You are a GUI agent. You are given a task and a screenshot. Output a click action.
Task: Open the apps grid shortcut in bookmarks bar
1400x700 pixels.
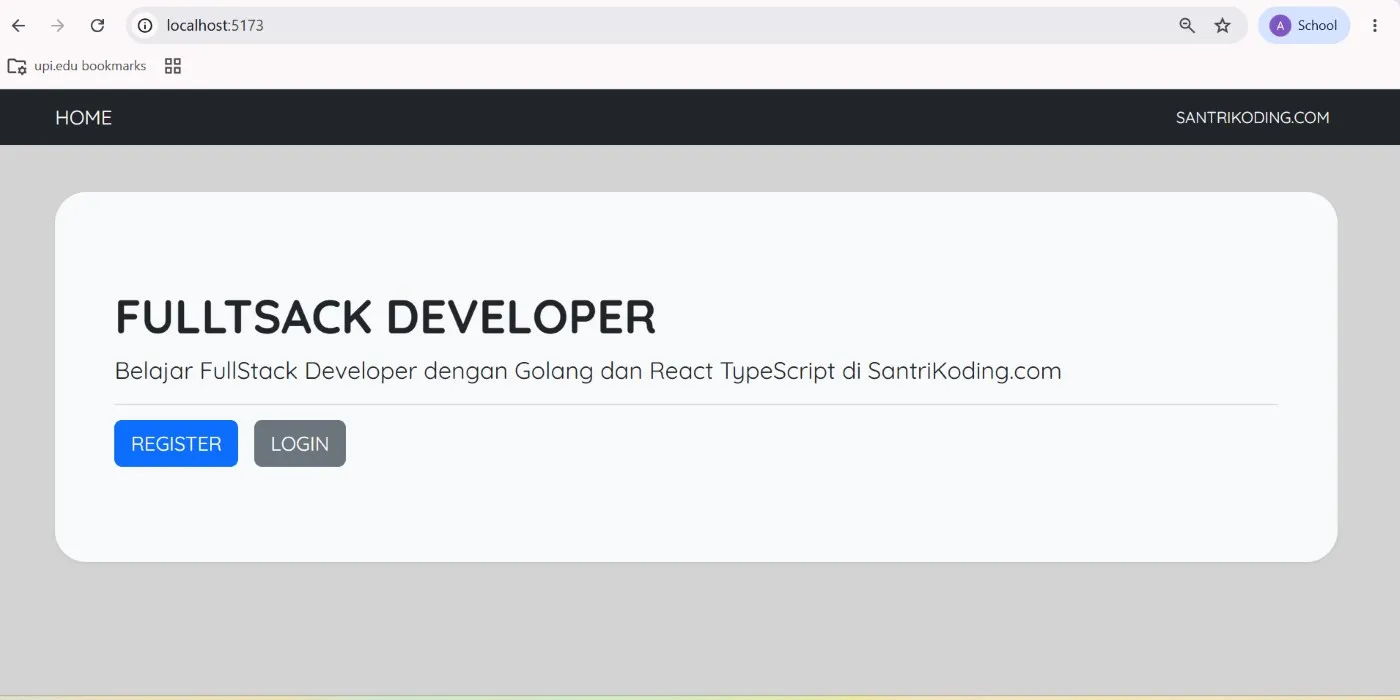[x=173, y=66]
